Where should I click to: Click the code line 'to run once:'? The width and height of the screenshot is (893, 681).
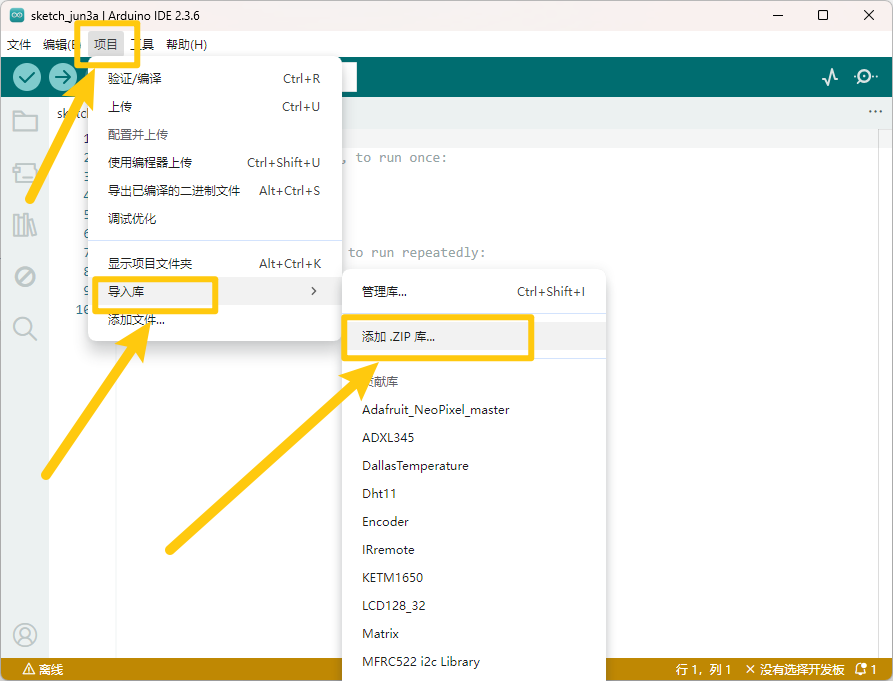point(401,158)
